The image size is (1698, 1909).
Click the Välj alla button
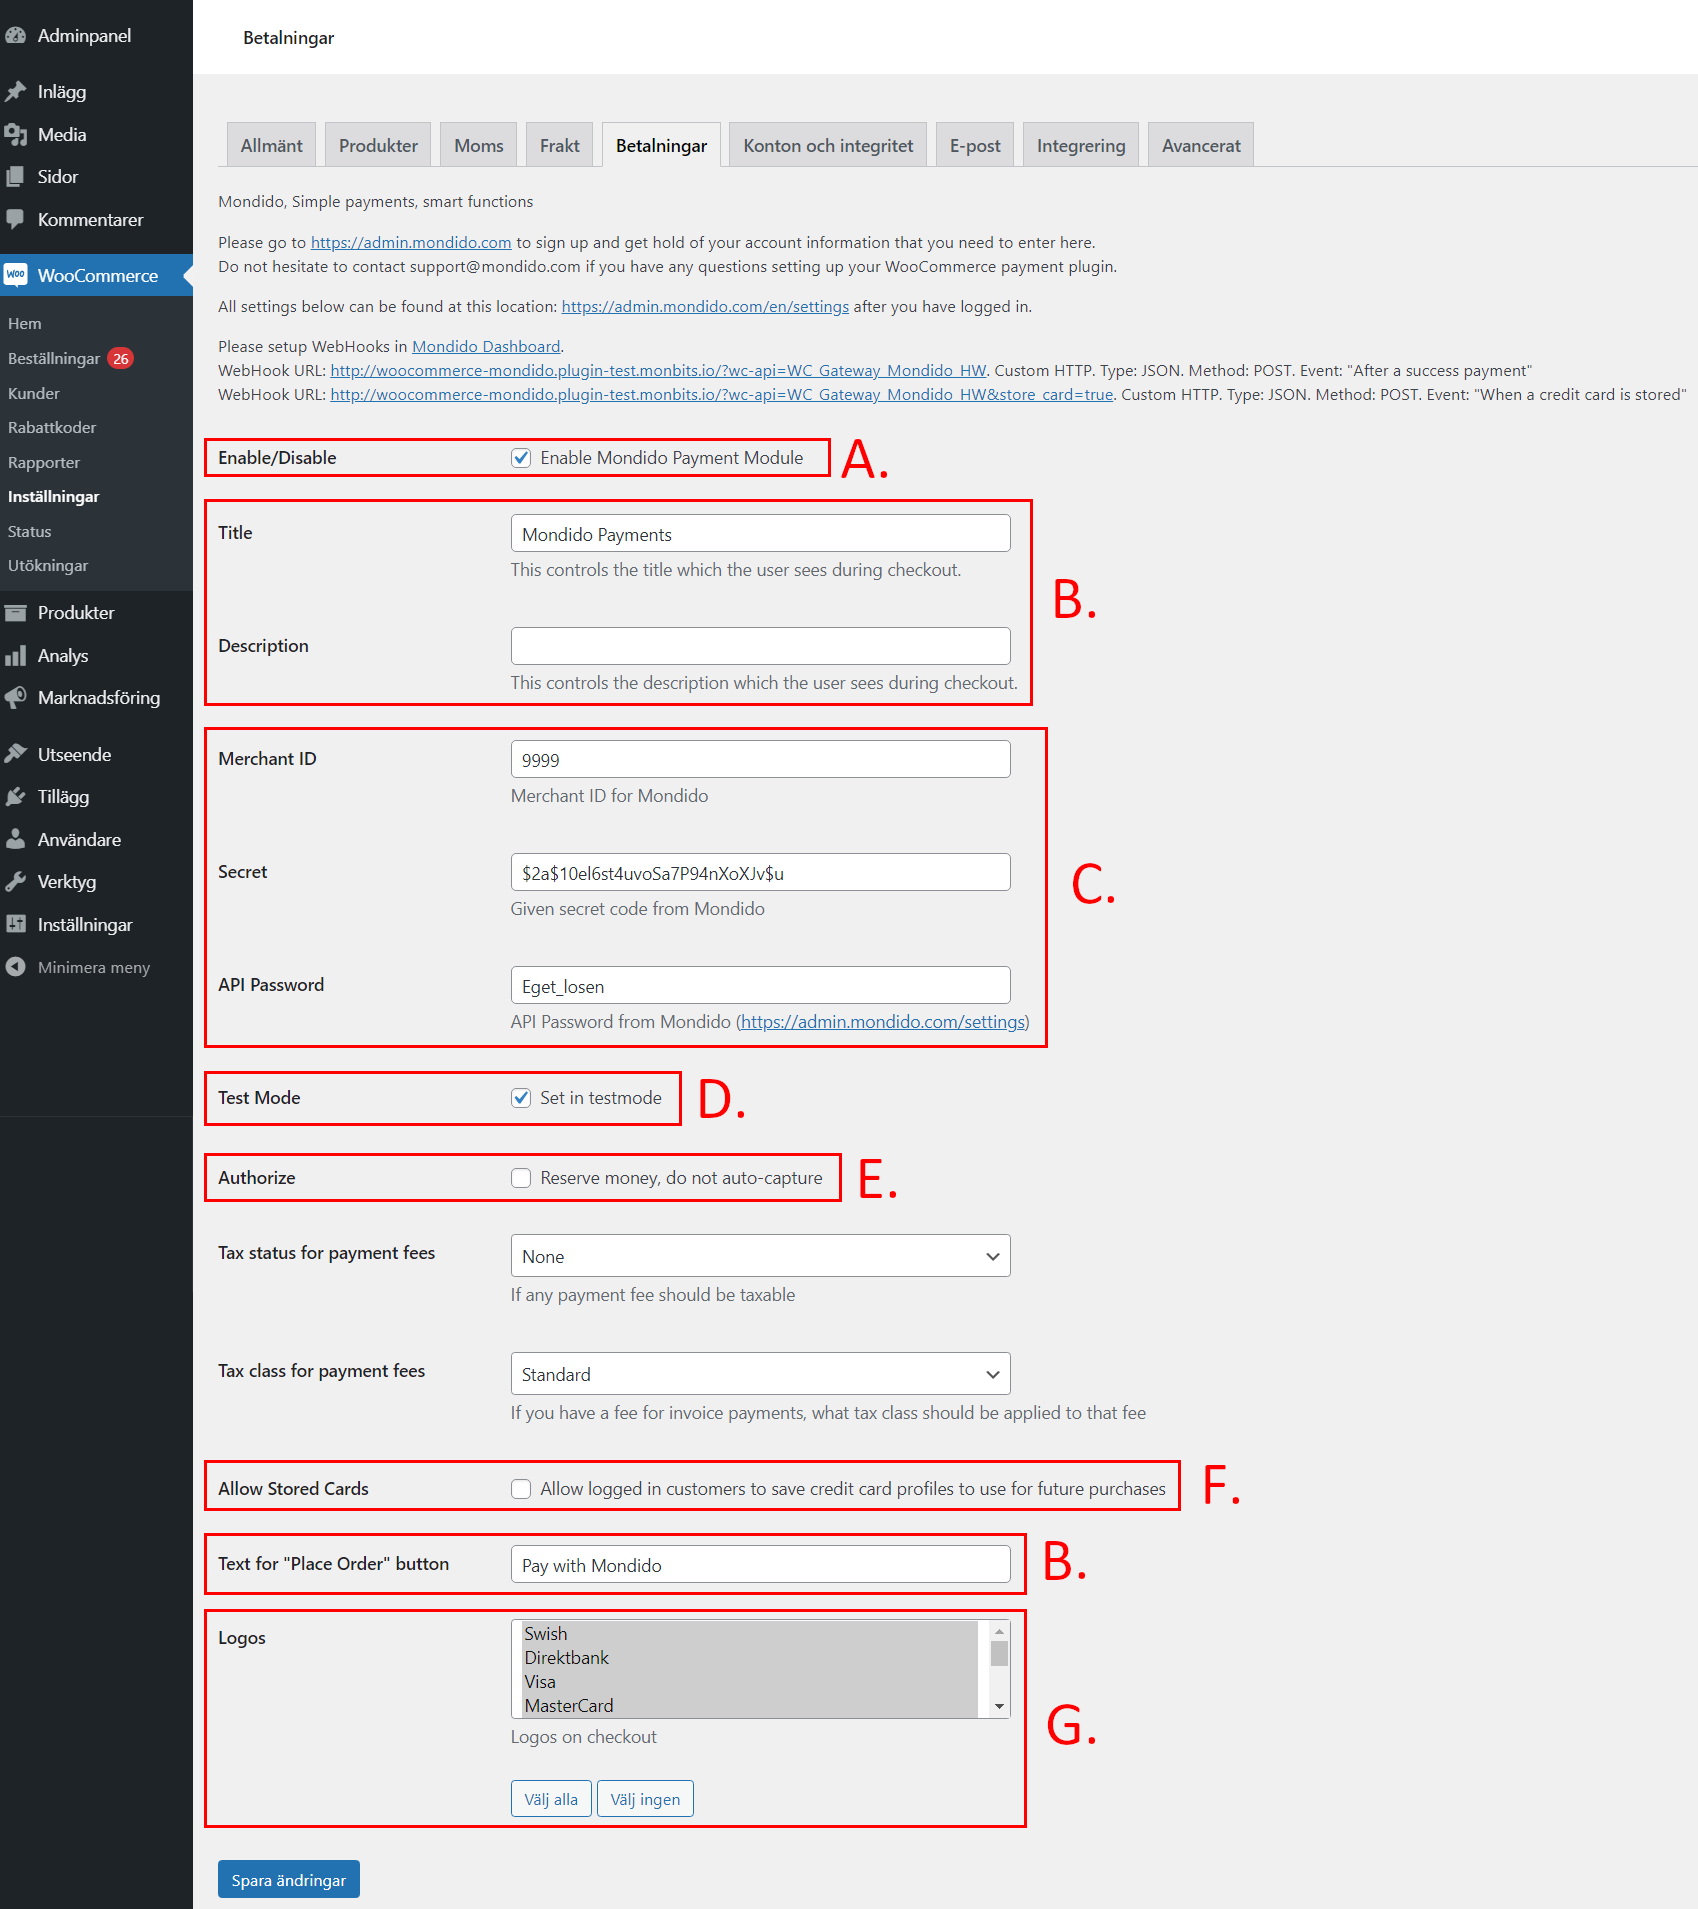[x=551, y=1799]
